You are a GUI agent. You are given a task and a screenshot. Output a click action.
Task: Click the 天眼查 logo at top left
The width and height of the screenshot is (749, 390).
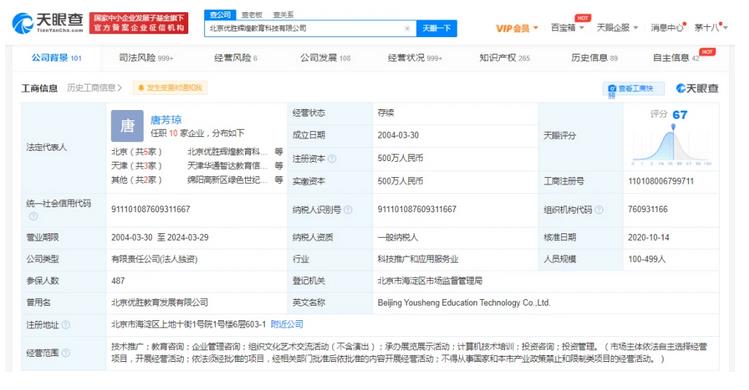point(47,22)
